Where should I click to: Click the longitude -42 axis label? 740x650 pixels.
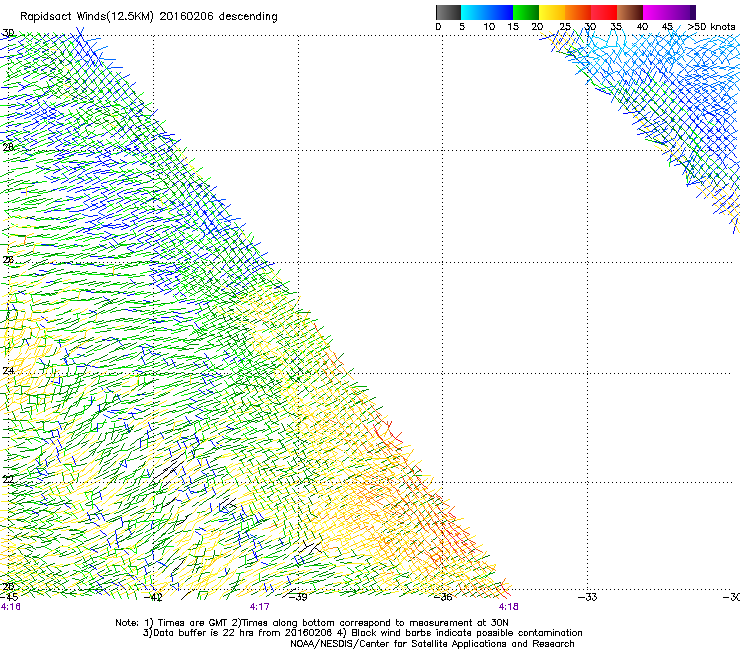[x=153, y=597]
